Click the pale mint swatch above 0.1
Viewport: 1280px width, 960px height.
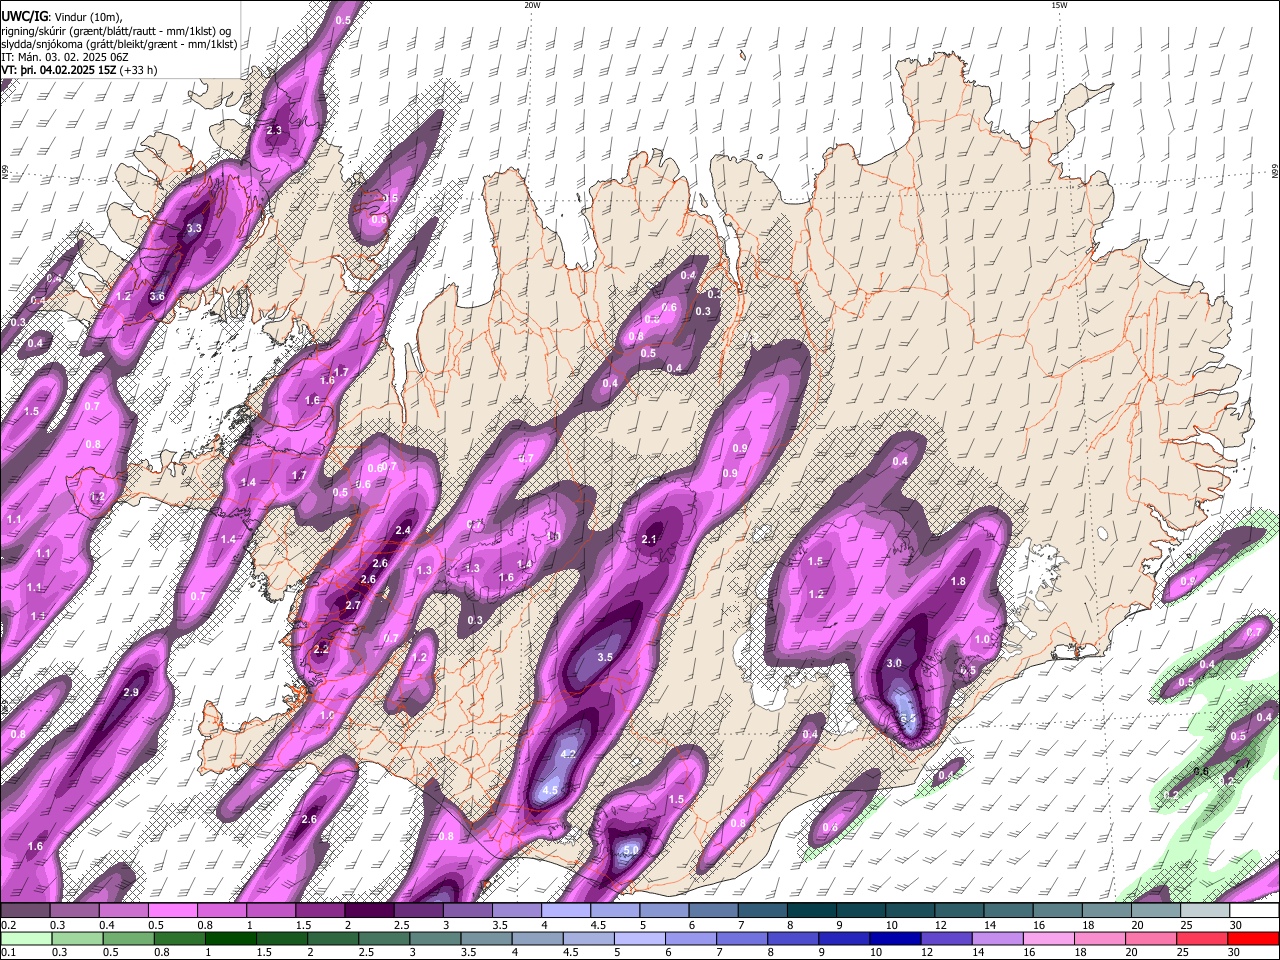pos(25,938)
